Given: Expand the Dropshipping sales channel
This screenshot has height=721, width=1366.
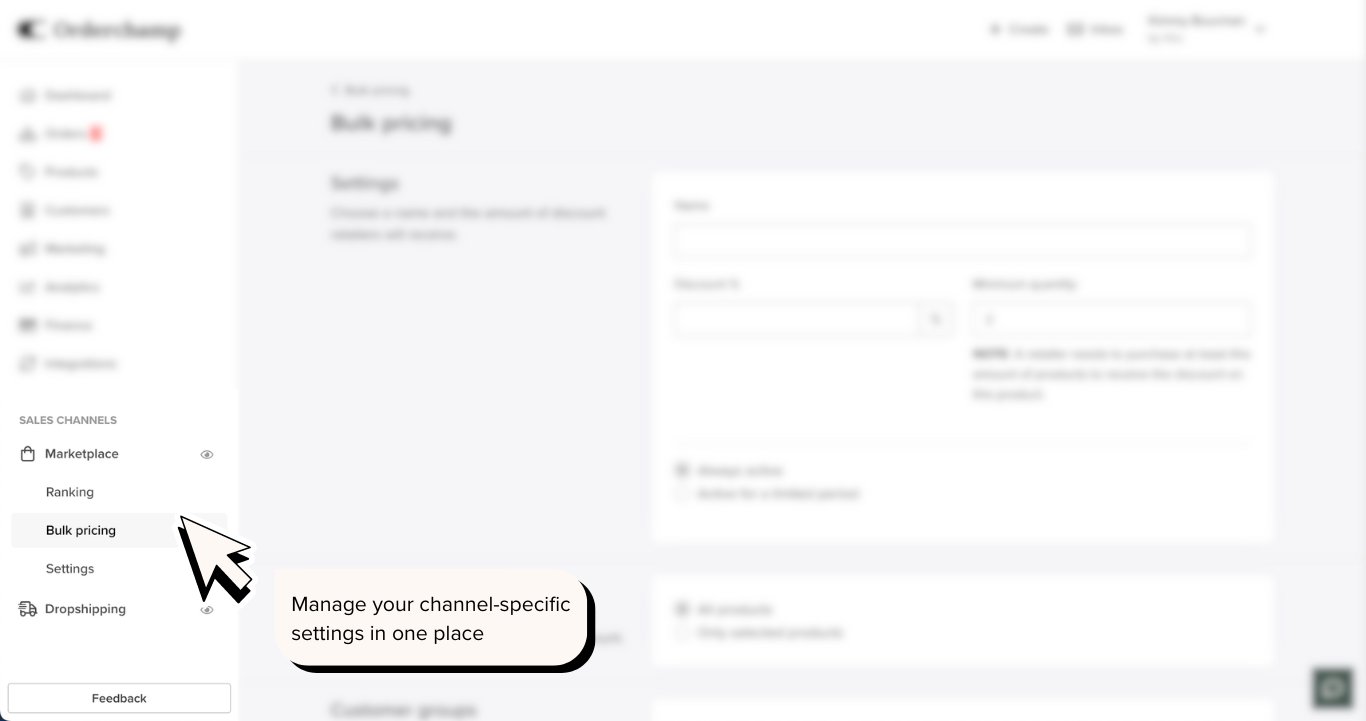Looking at the screenshot, I should tap(85, 609).
